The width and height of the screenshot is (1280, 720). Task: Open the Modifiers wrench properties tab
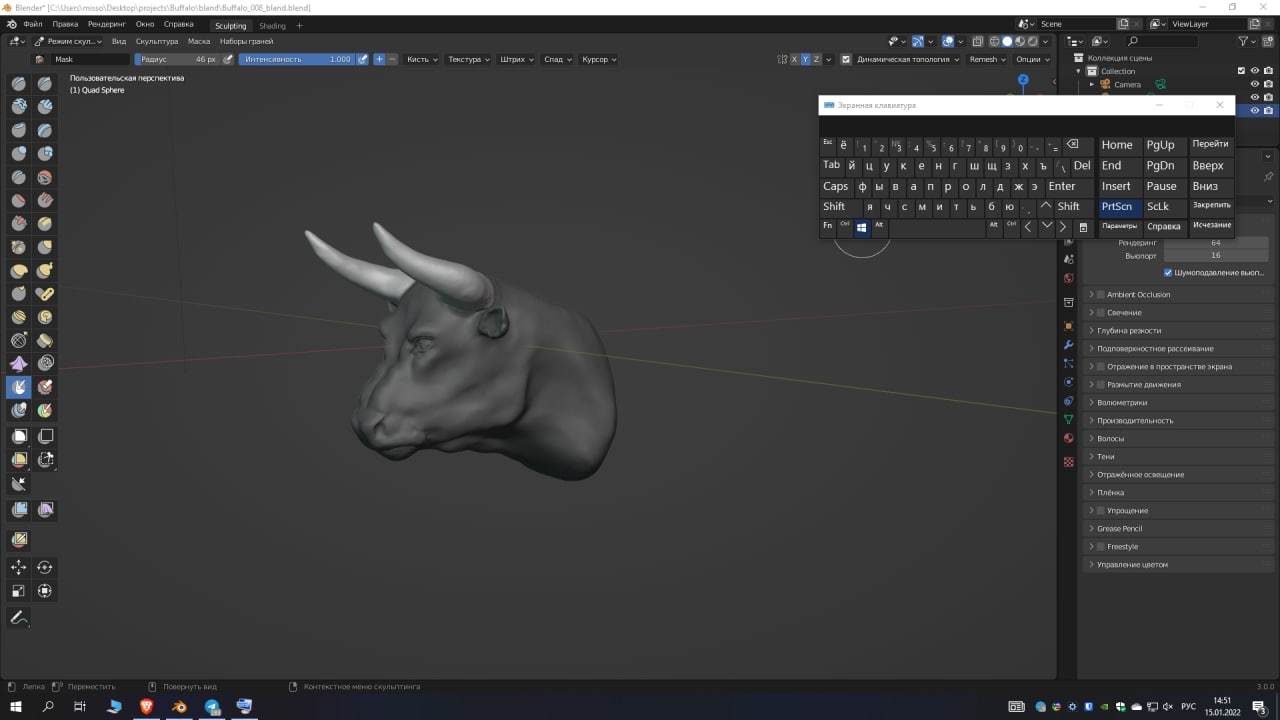1068,344
